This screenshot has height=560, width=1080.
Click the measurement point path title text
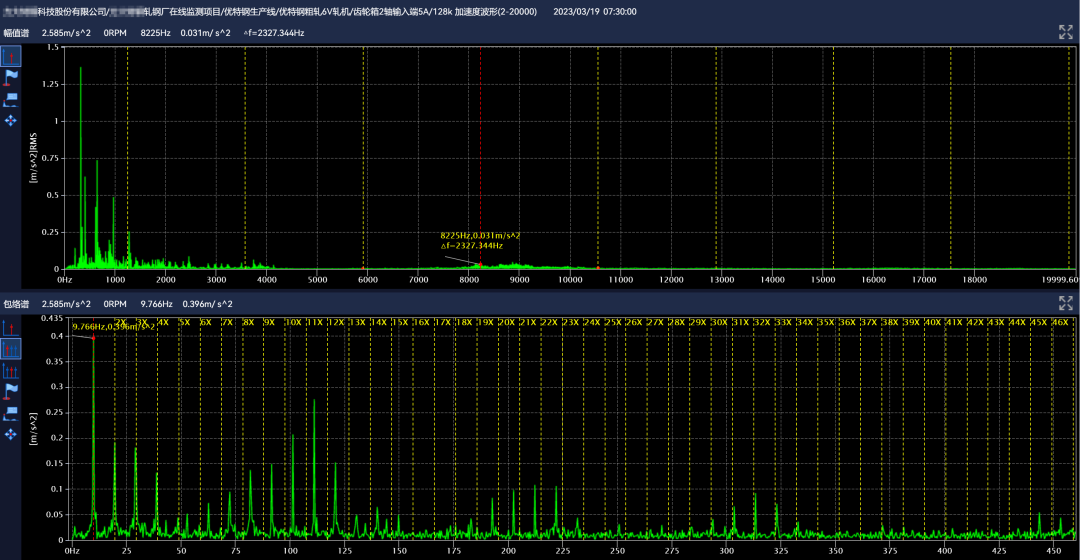pyautogui.click(x=270, y=11)
